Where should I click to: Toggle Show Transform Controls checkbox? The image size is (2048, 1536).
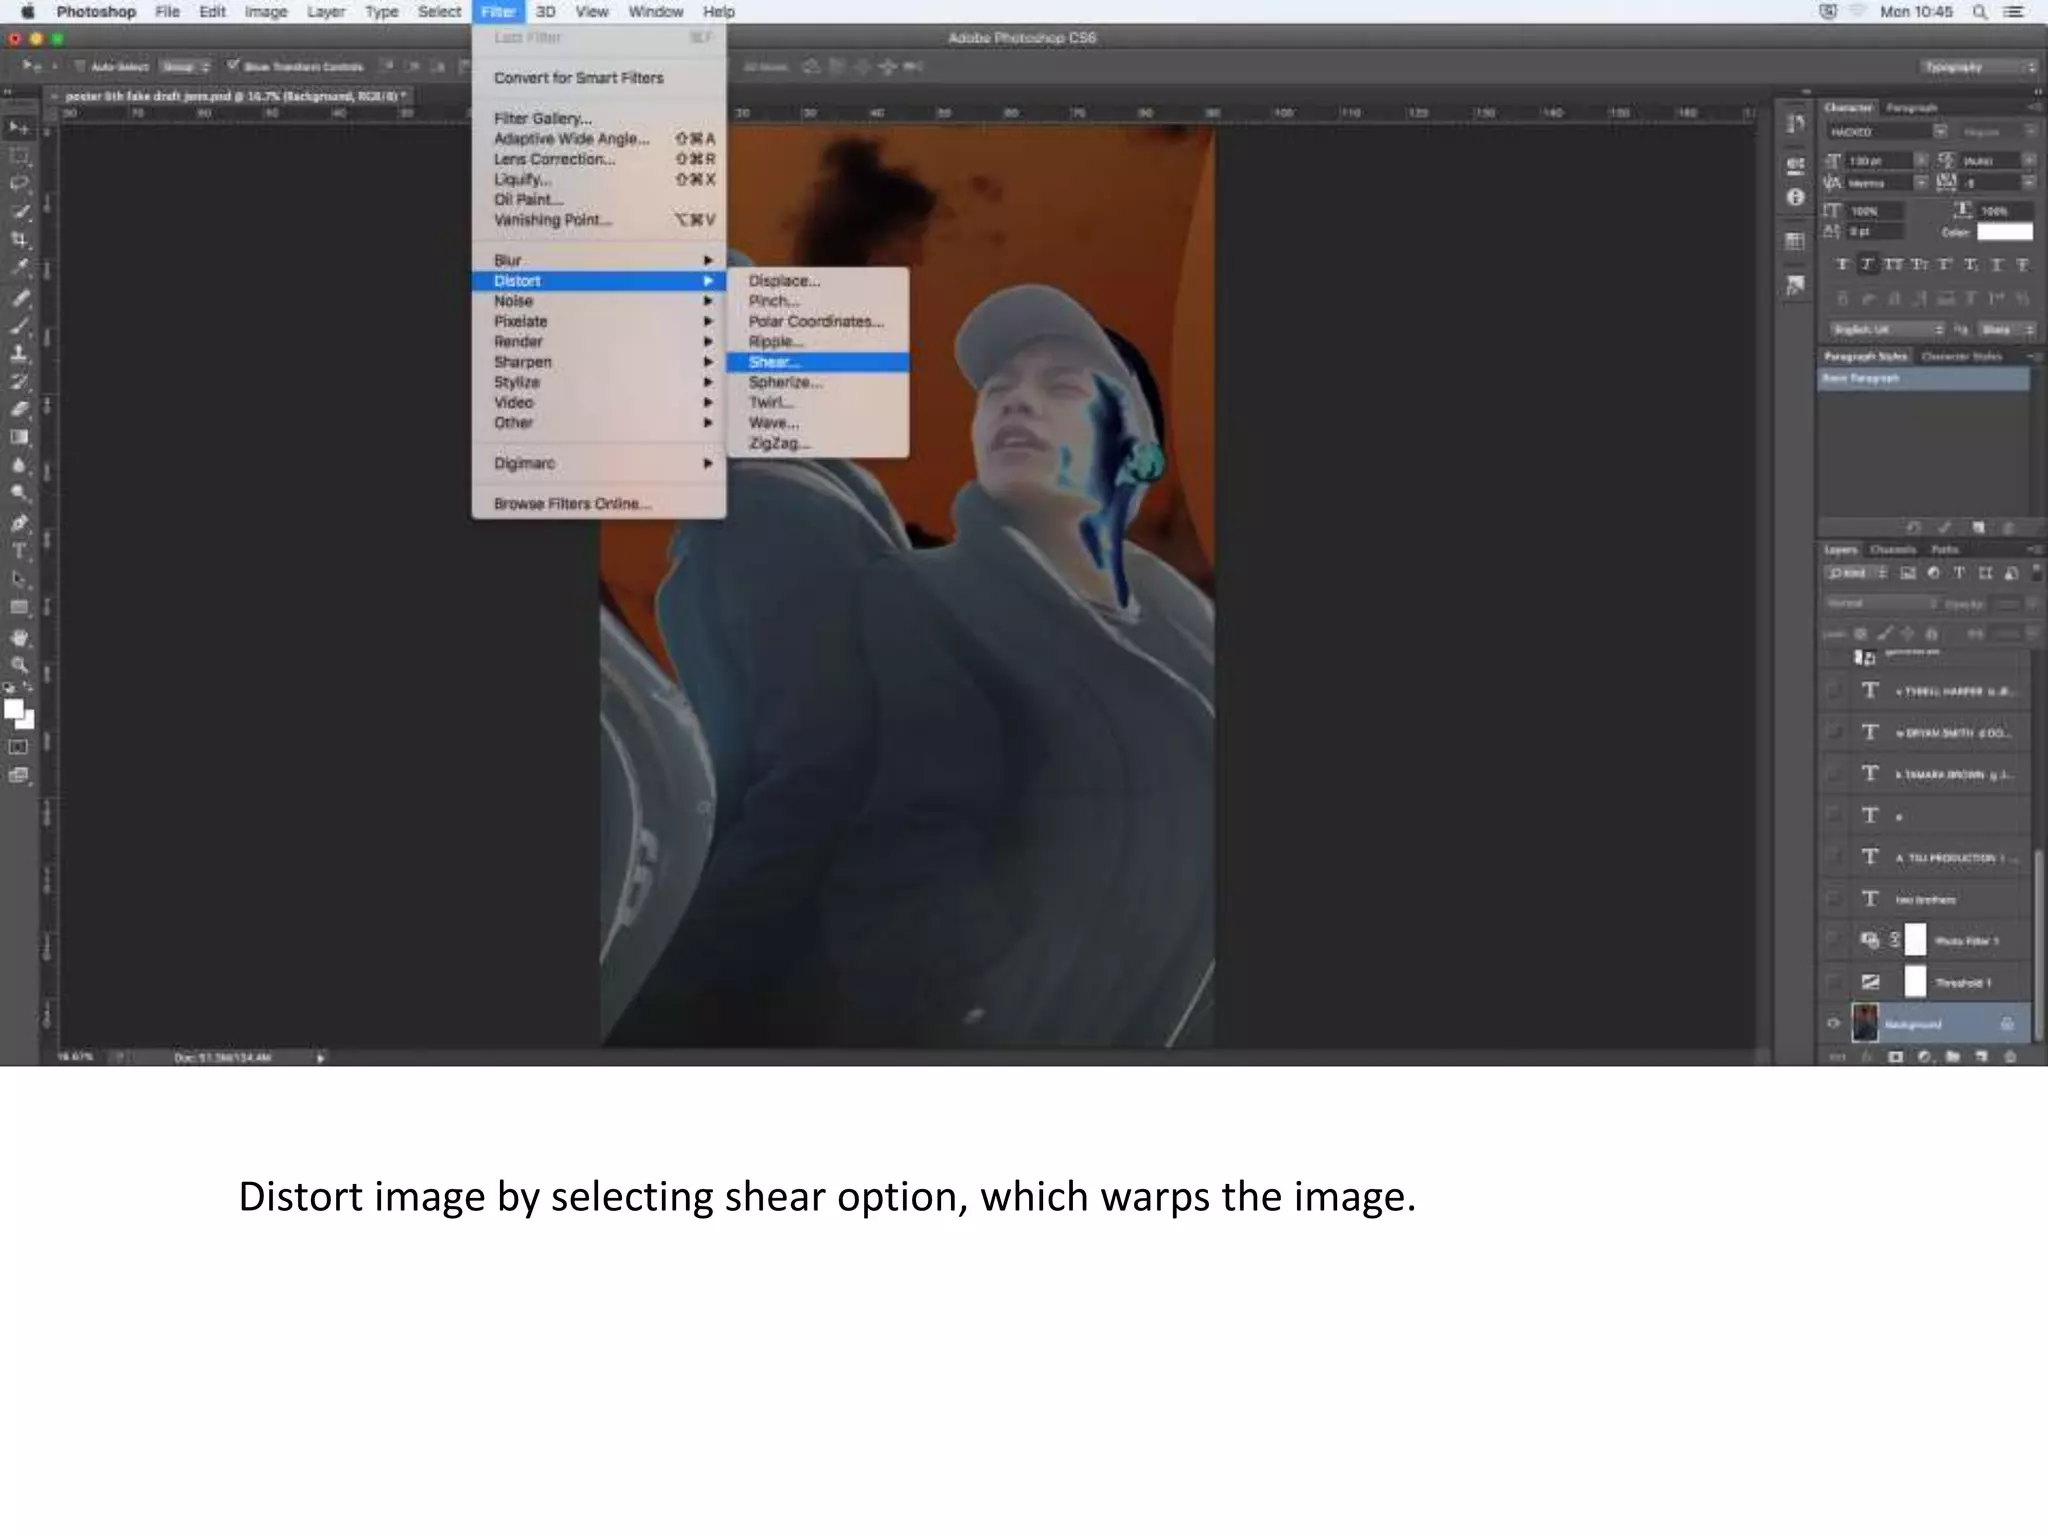233,66
